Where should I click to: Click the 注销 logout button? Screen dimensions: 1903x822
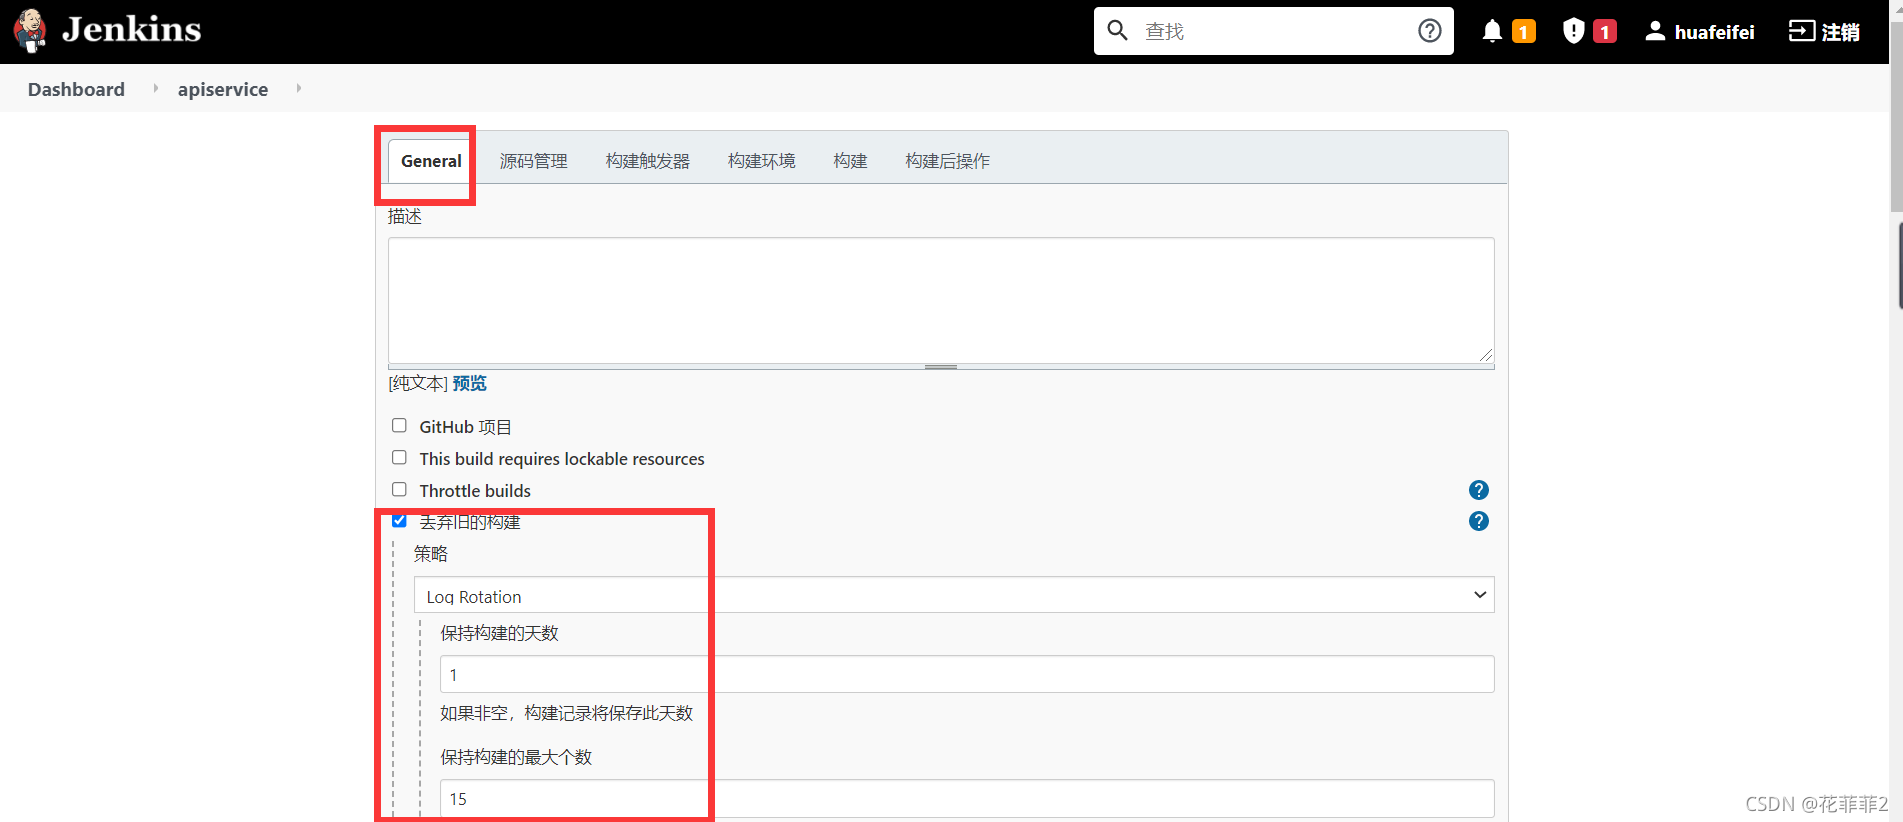pyautogui.click(x=1824, y=32)
